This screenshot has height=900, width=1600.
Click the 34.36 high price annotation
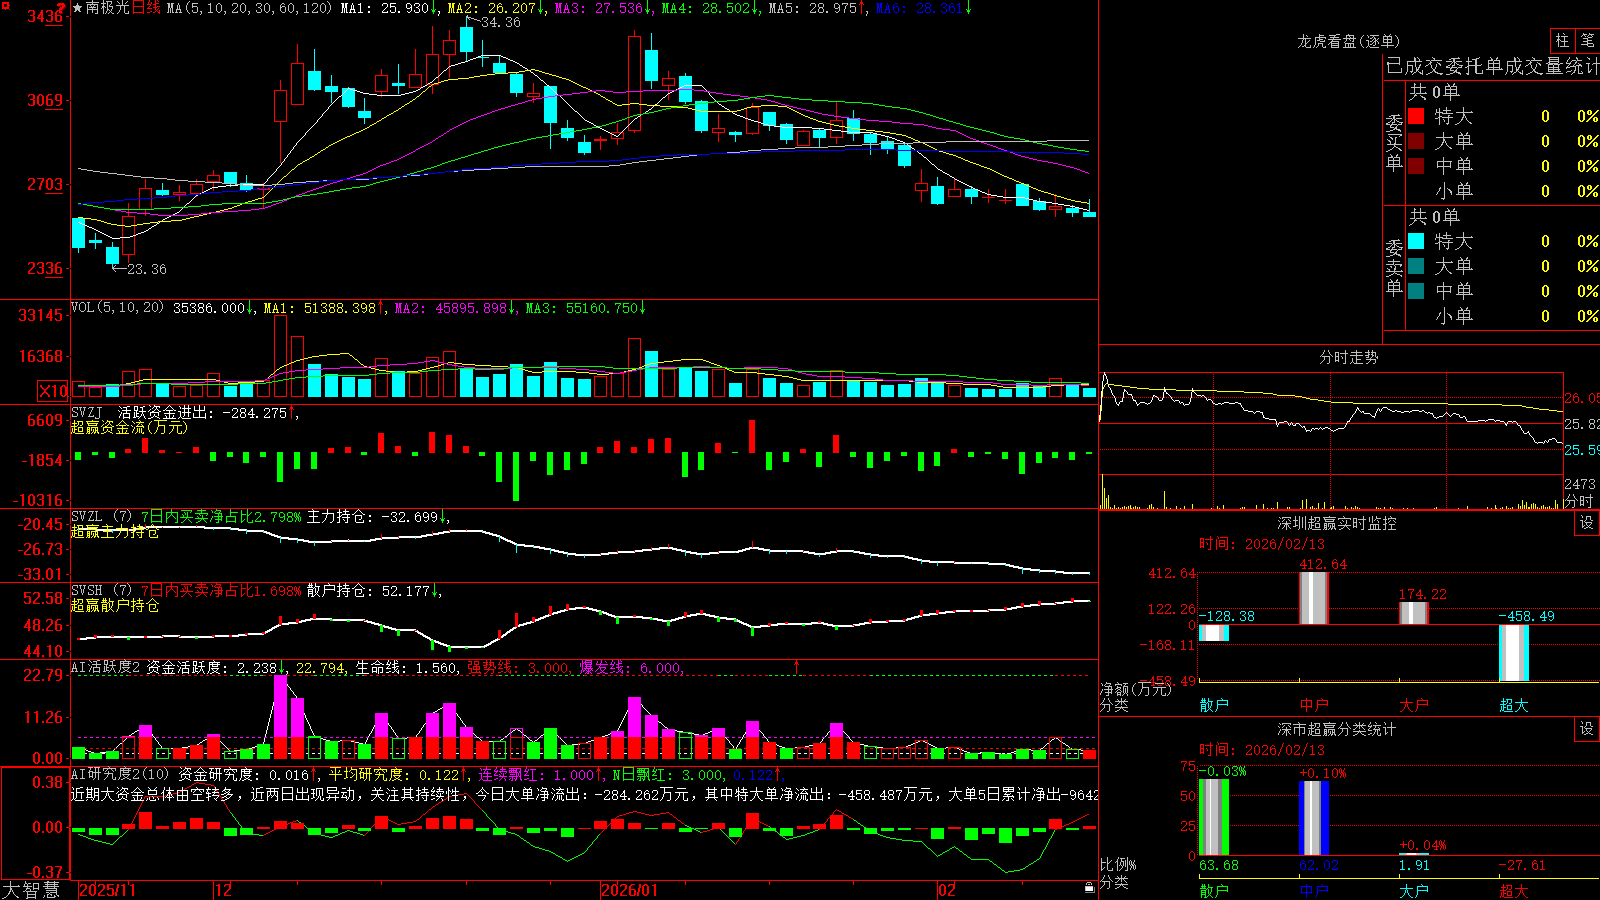click(500, 22)
